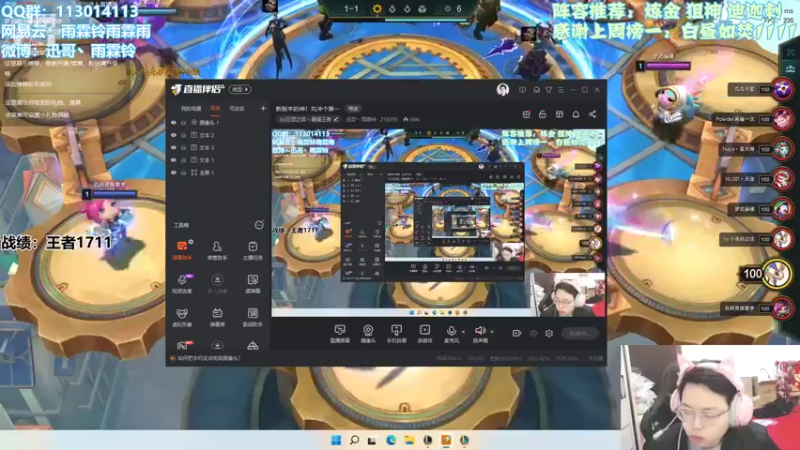Hide the 摄像头 1 source with its eye icon
This screenshot has height=450, width=800.
(x=173, y=122)
